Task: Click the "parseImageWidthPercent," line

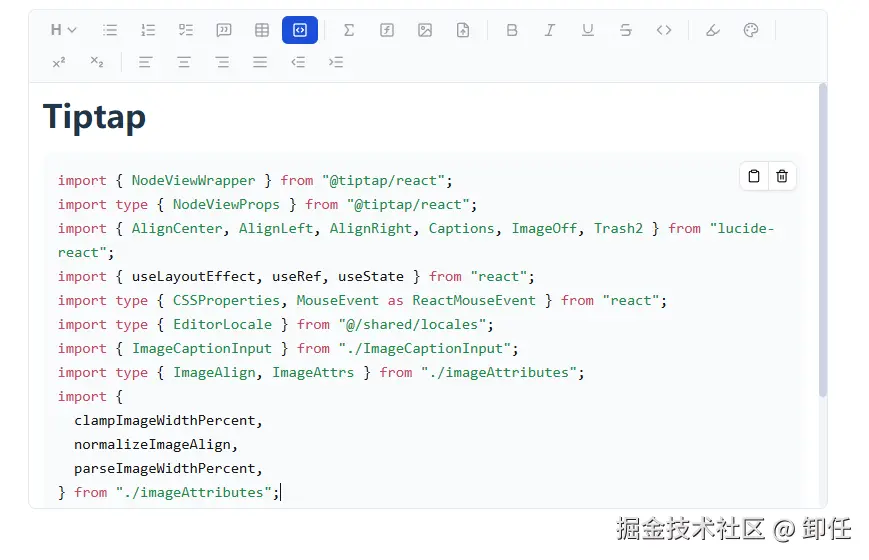Action: coord(168,469)
